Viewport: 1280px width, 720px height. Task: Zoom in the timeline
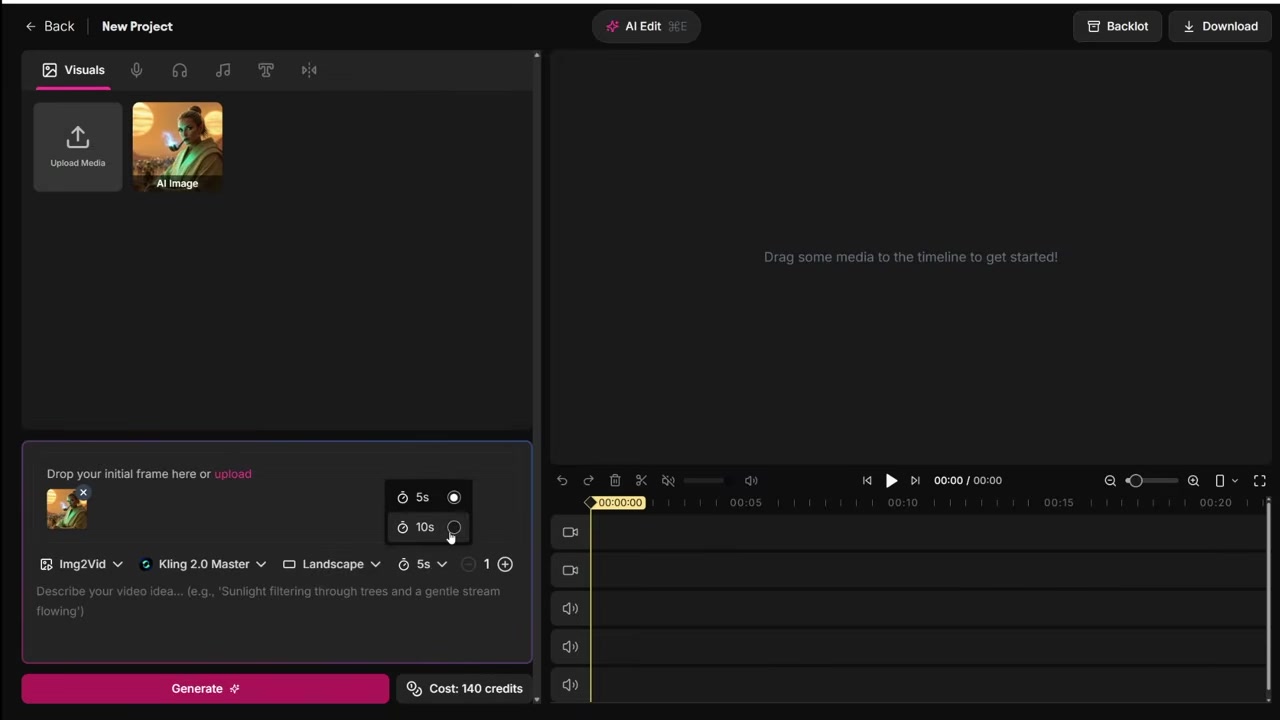pos(1193,481)
